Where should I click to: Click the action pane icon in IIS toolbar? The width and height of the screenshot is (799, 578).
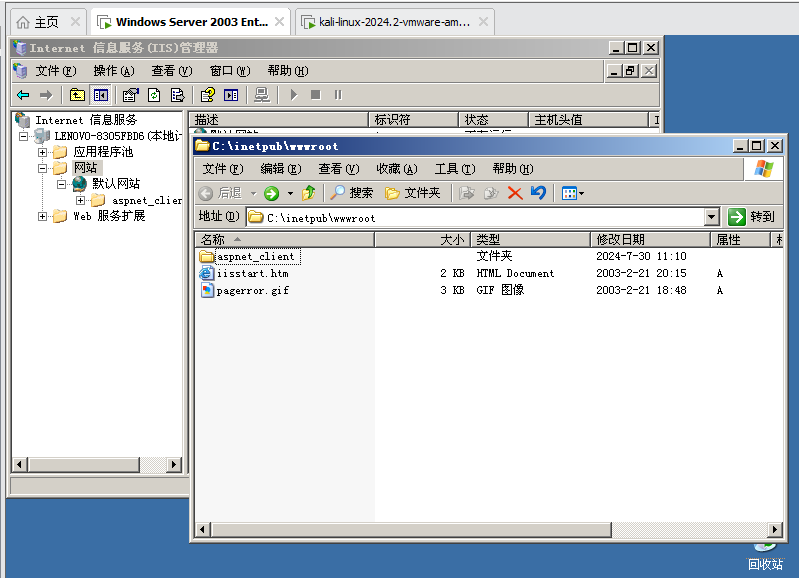231,95
